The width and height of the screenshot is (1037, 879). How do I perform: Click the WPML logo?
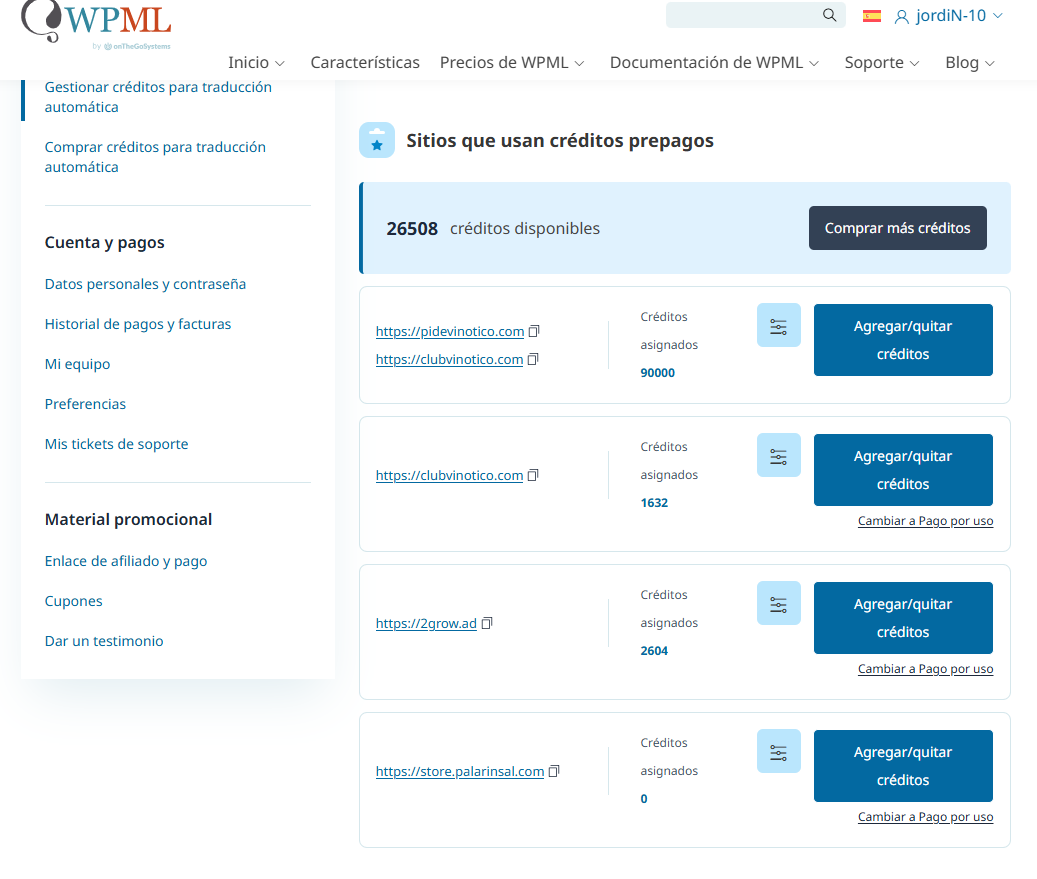click(x=97, y=25)
